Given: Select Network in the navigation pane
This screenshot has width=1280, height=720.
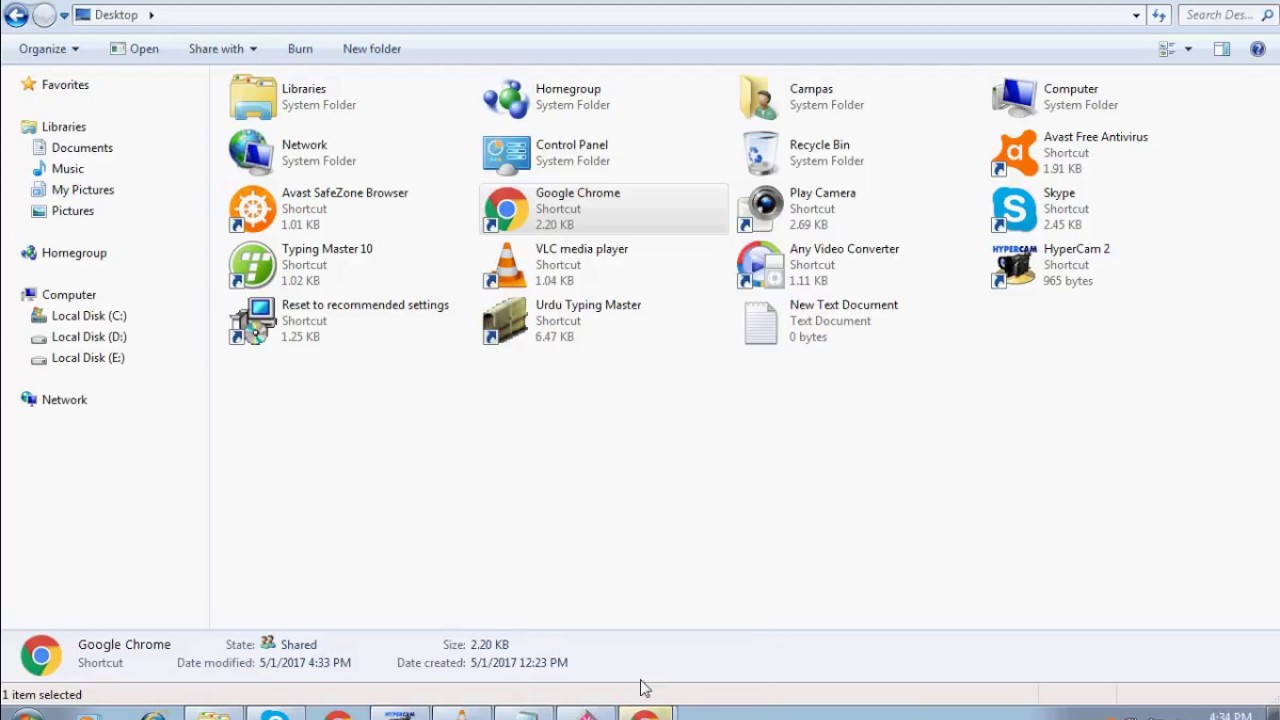Looking at the screenshot, I should pos(64,400).
